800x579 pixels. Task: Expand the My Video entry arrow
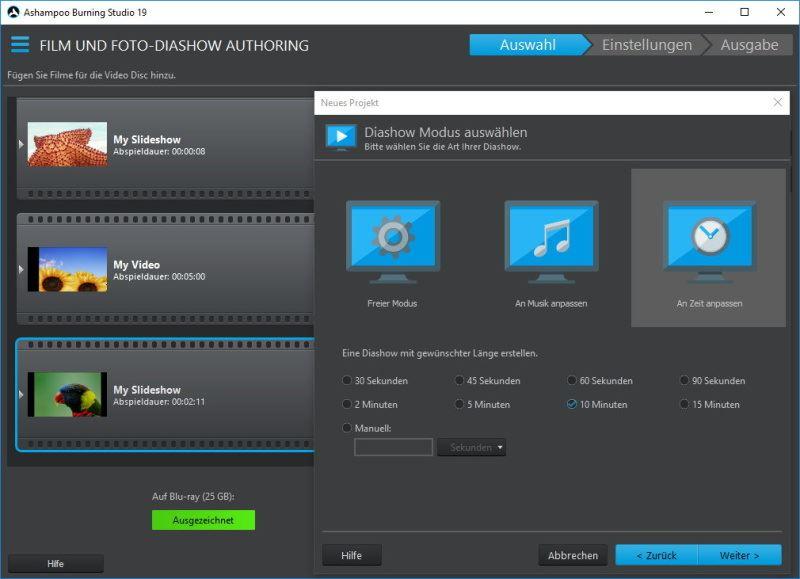[22, 270]
